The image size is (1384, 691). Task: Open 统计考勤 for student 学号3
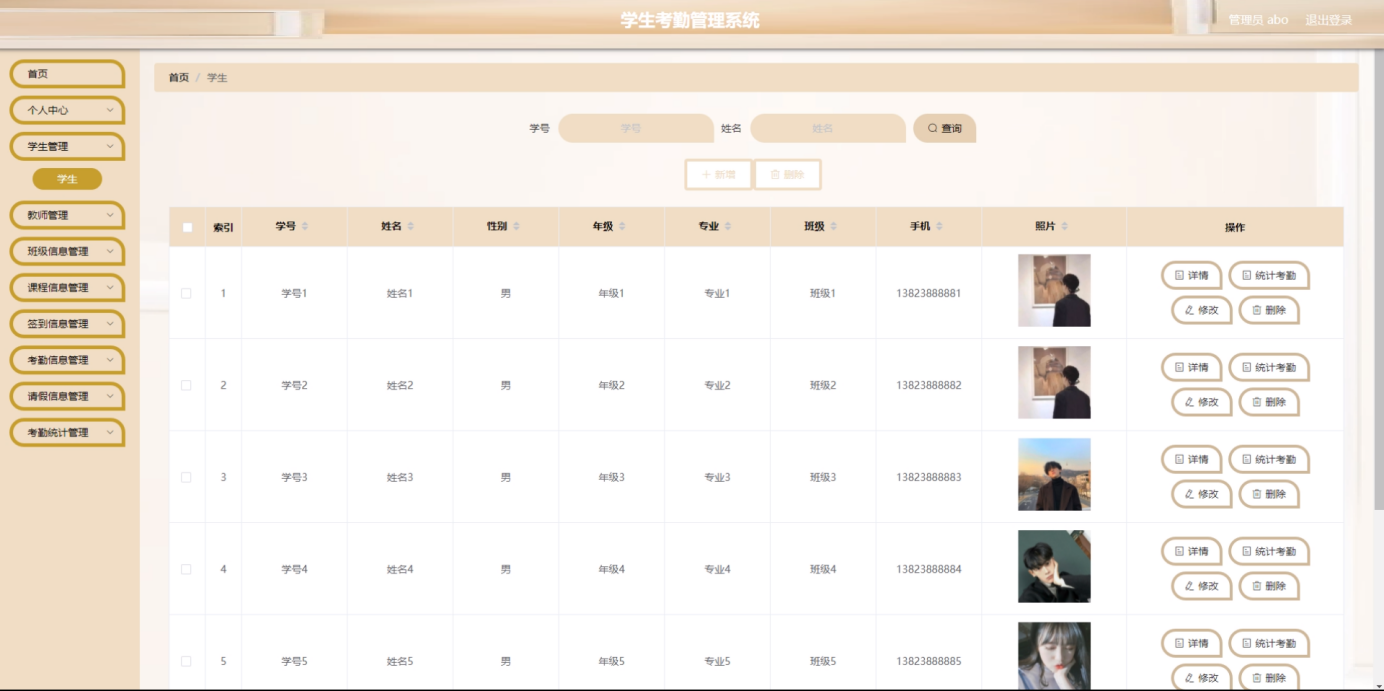(1268, 459)
